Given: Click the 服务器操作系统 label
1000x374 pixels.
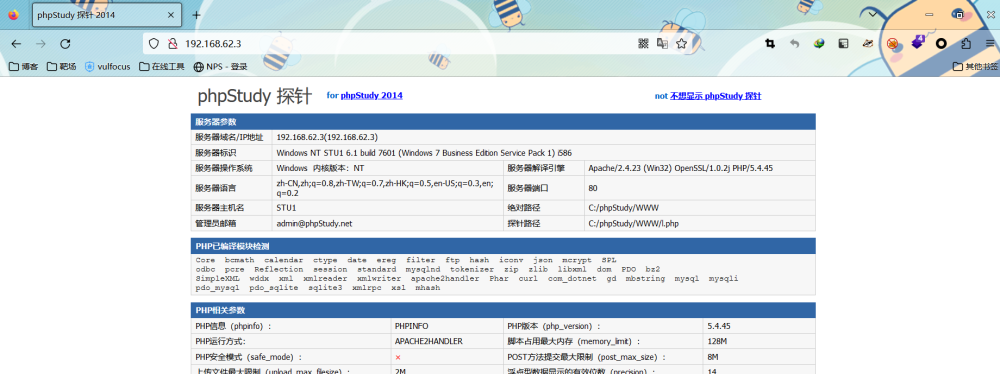Looking at the screenshot, I should coord(224,168).
